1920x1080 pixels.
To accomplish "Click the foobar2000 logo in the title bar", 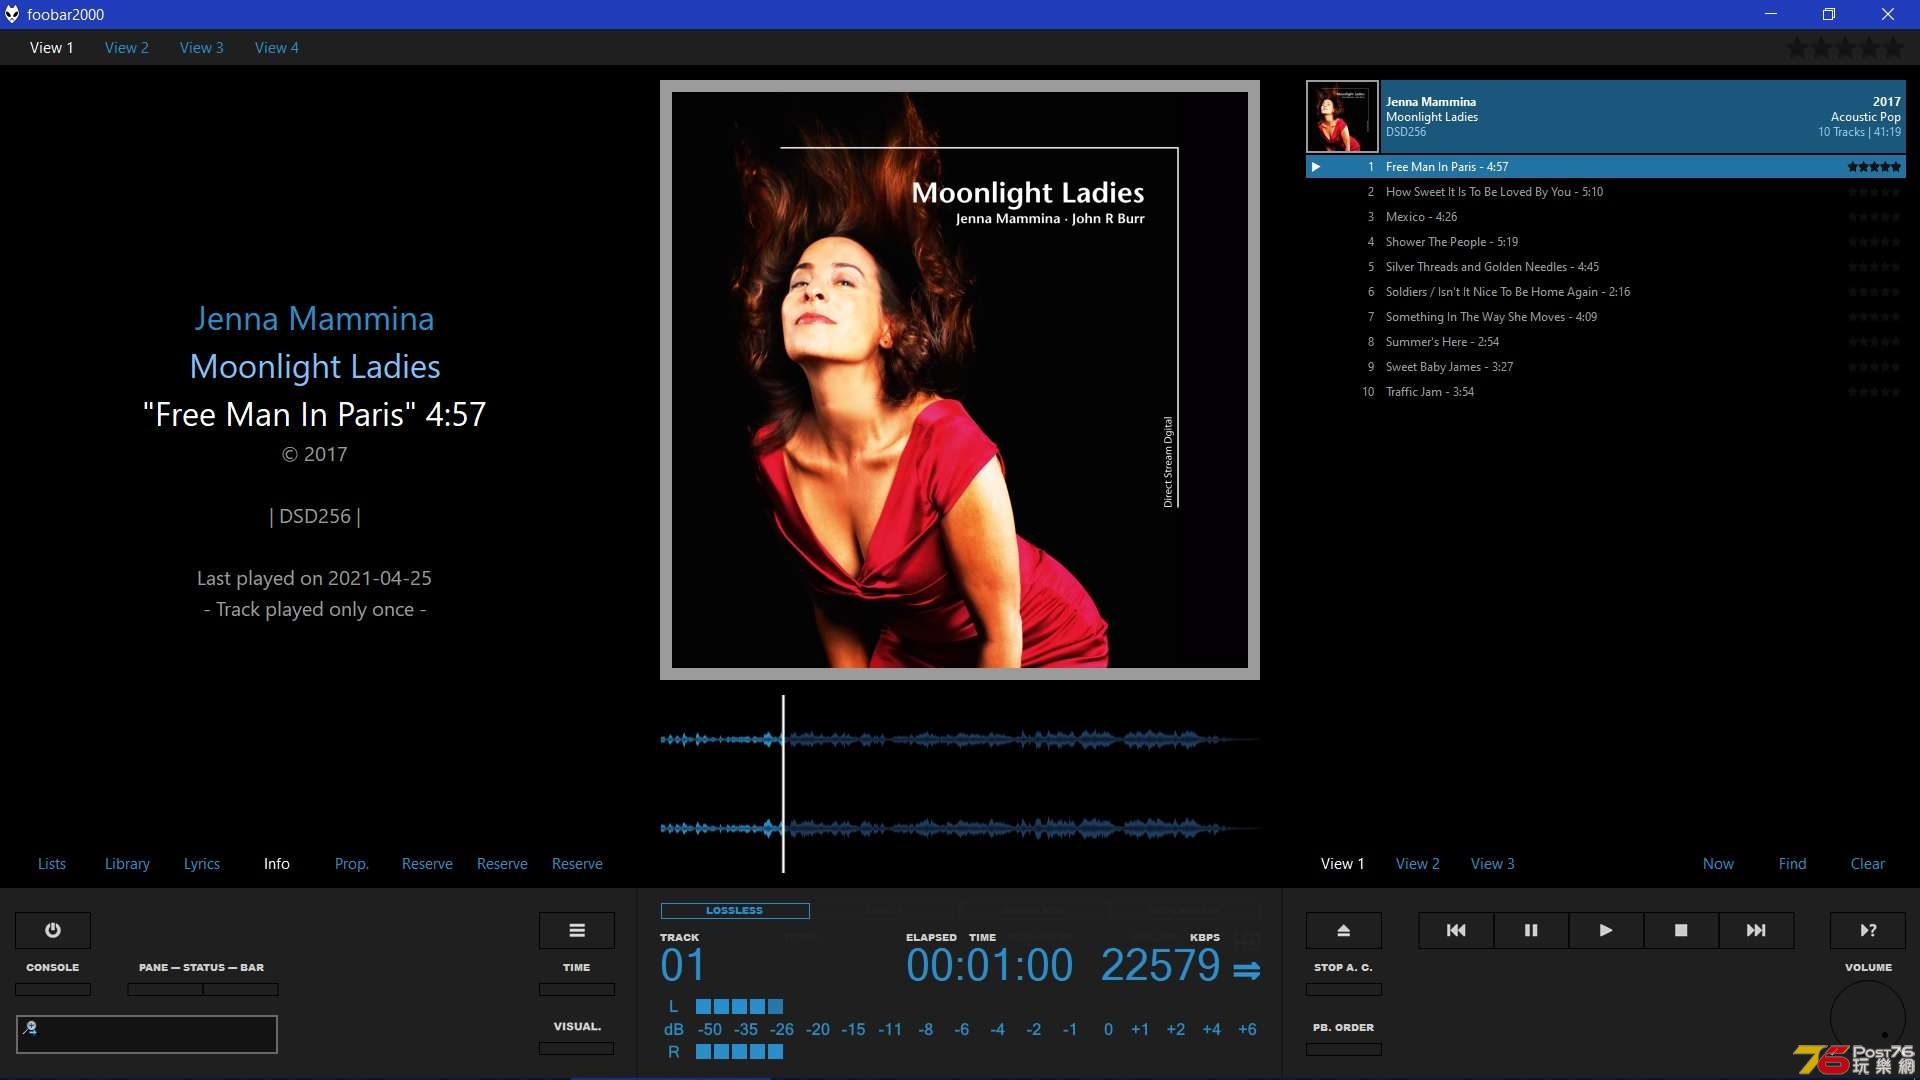I will [12, 14].
